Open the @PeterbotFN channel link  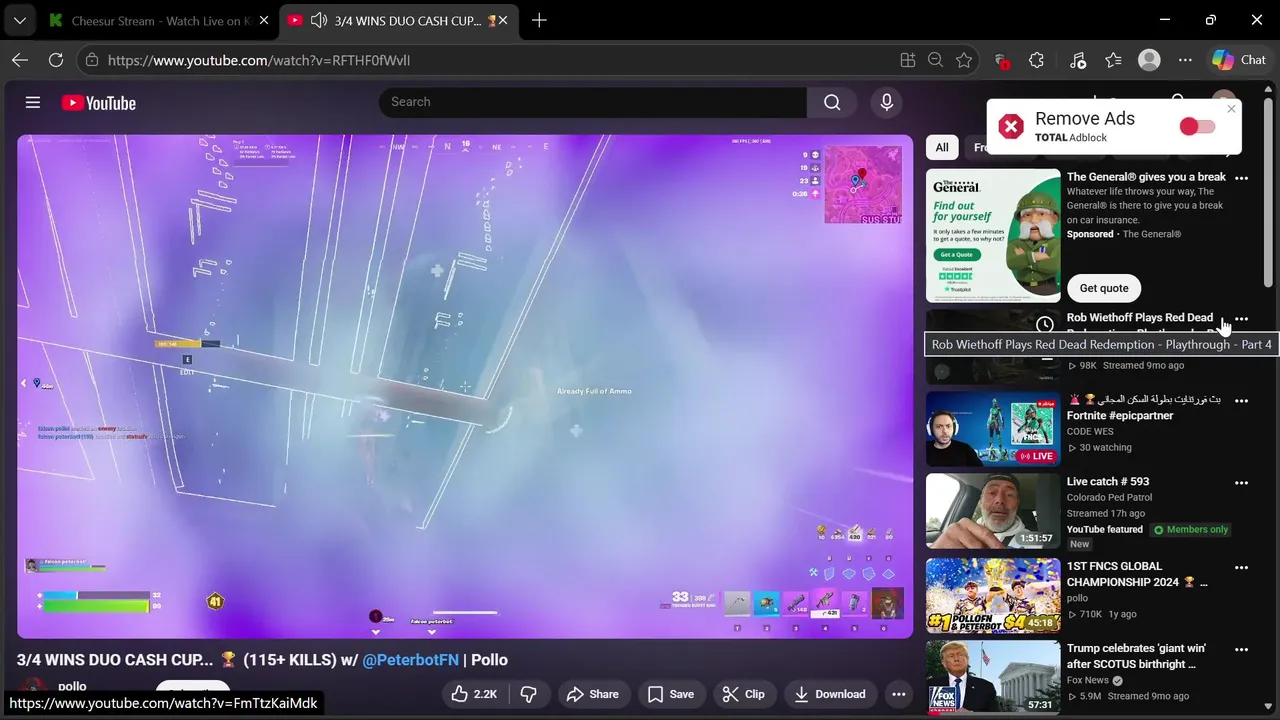pos(410,660)
